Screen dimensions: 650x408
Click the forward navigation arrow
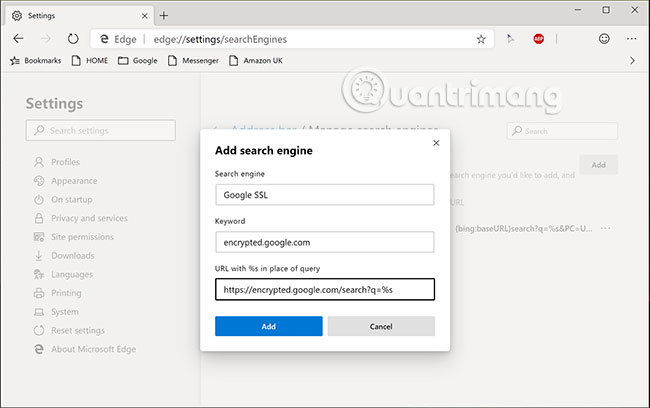[x=46, y=39]
